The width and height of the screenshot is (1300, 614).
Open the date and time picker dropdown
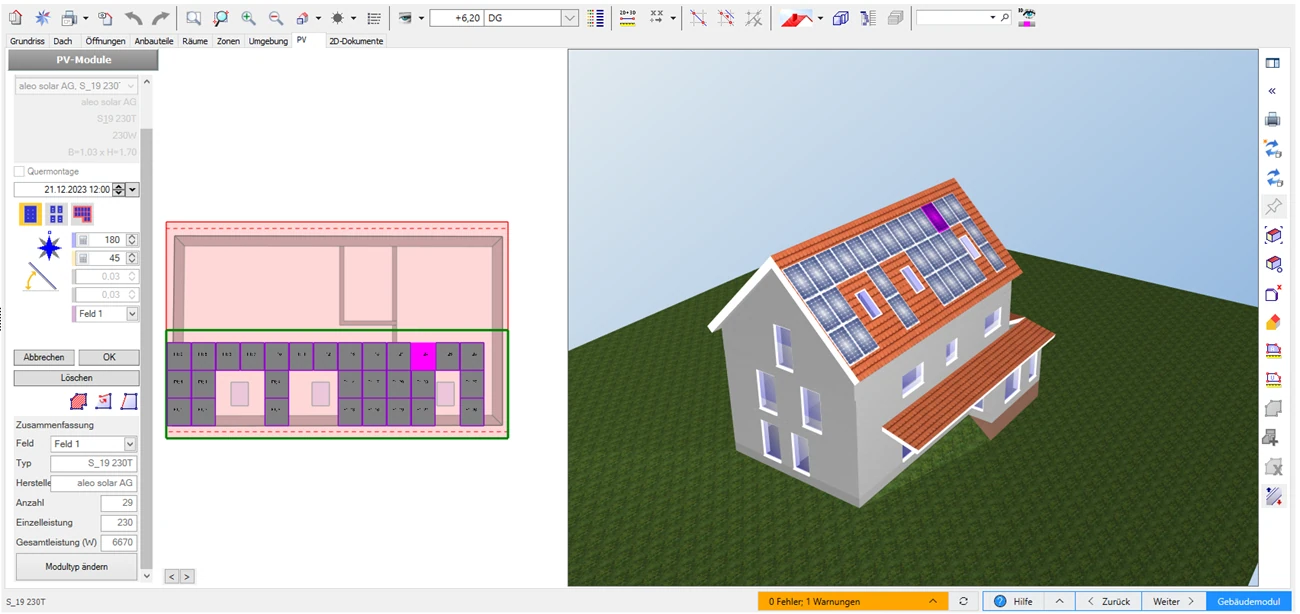point(133,190)
